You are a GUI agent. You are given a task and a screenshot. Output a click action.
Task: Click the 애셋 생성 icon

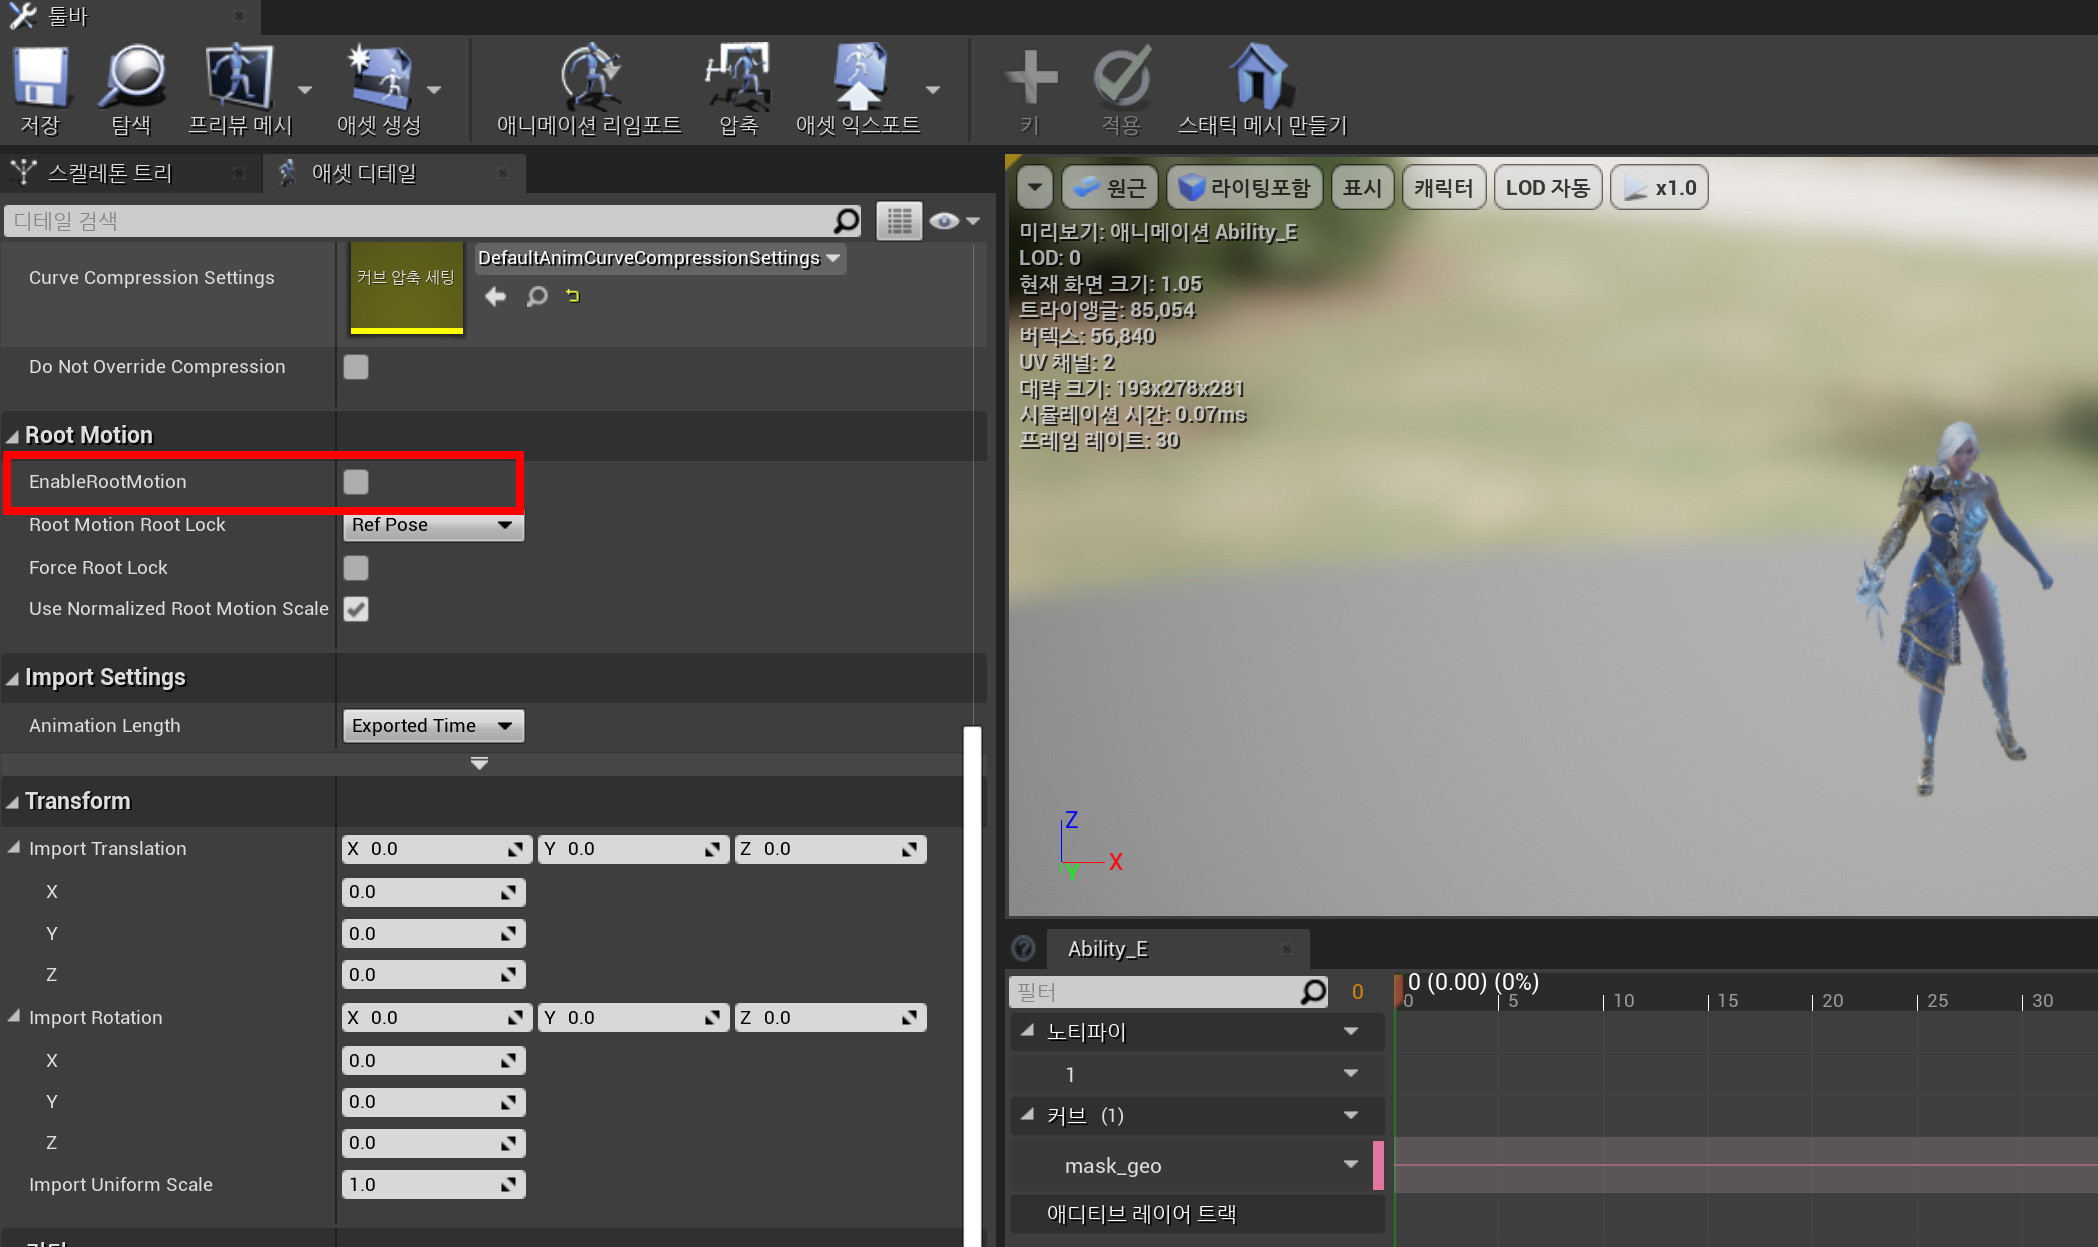click(378, 77)
